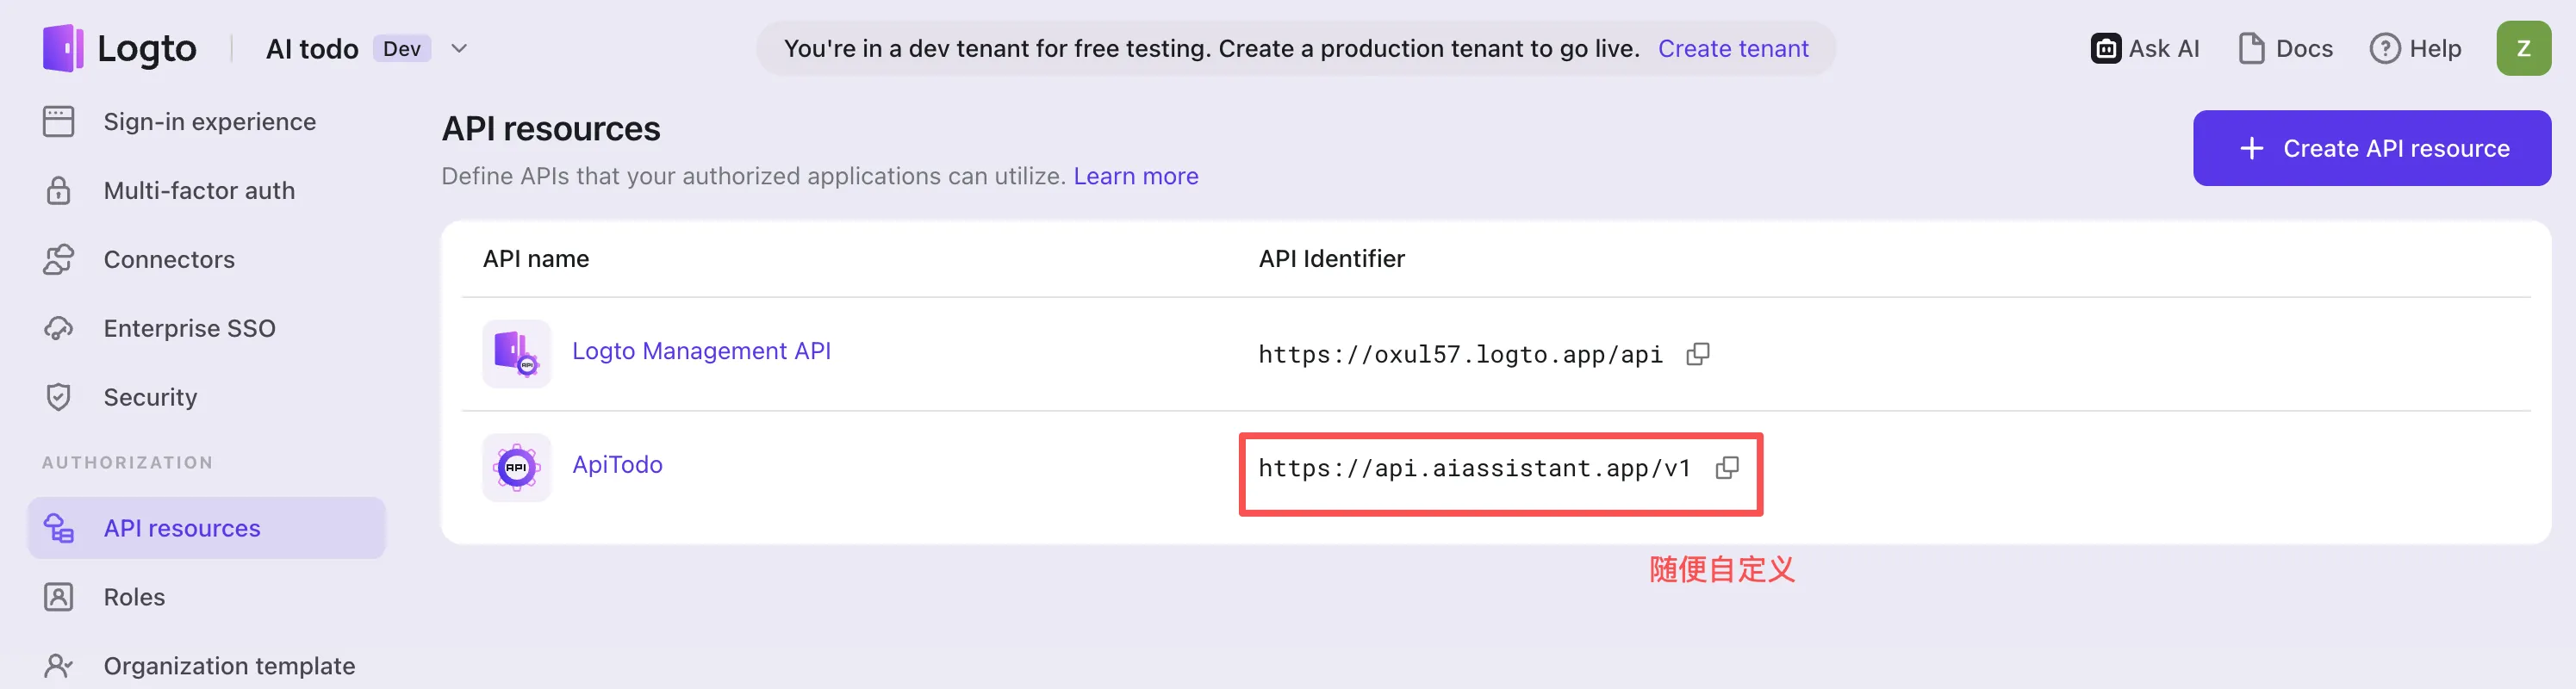Go to Sign-in experience
This screenshot has height=689, width=2576.
point(209,122)
